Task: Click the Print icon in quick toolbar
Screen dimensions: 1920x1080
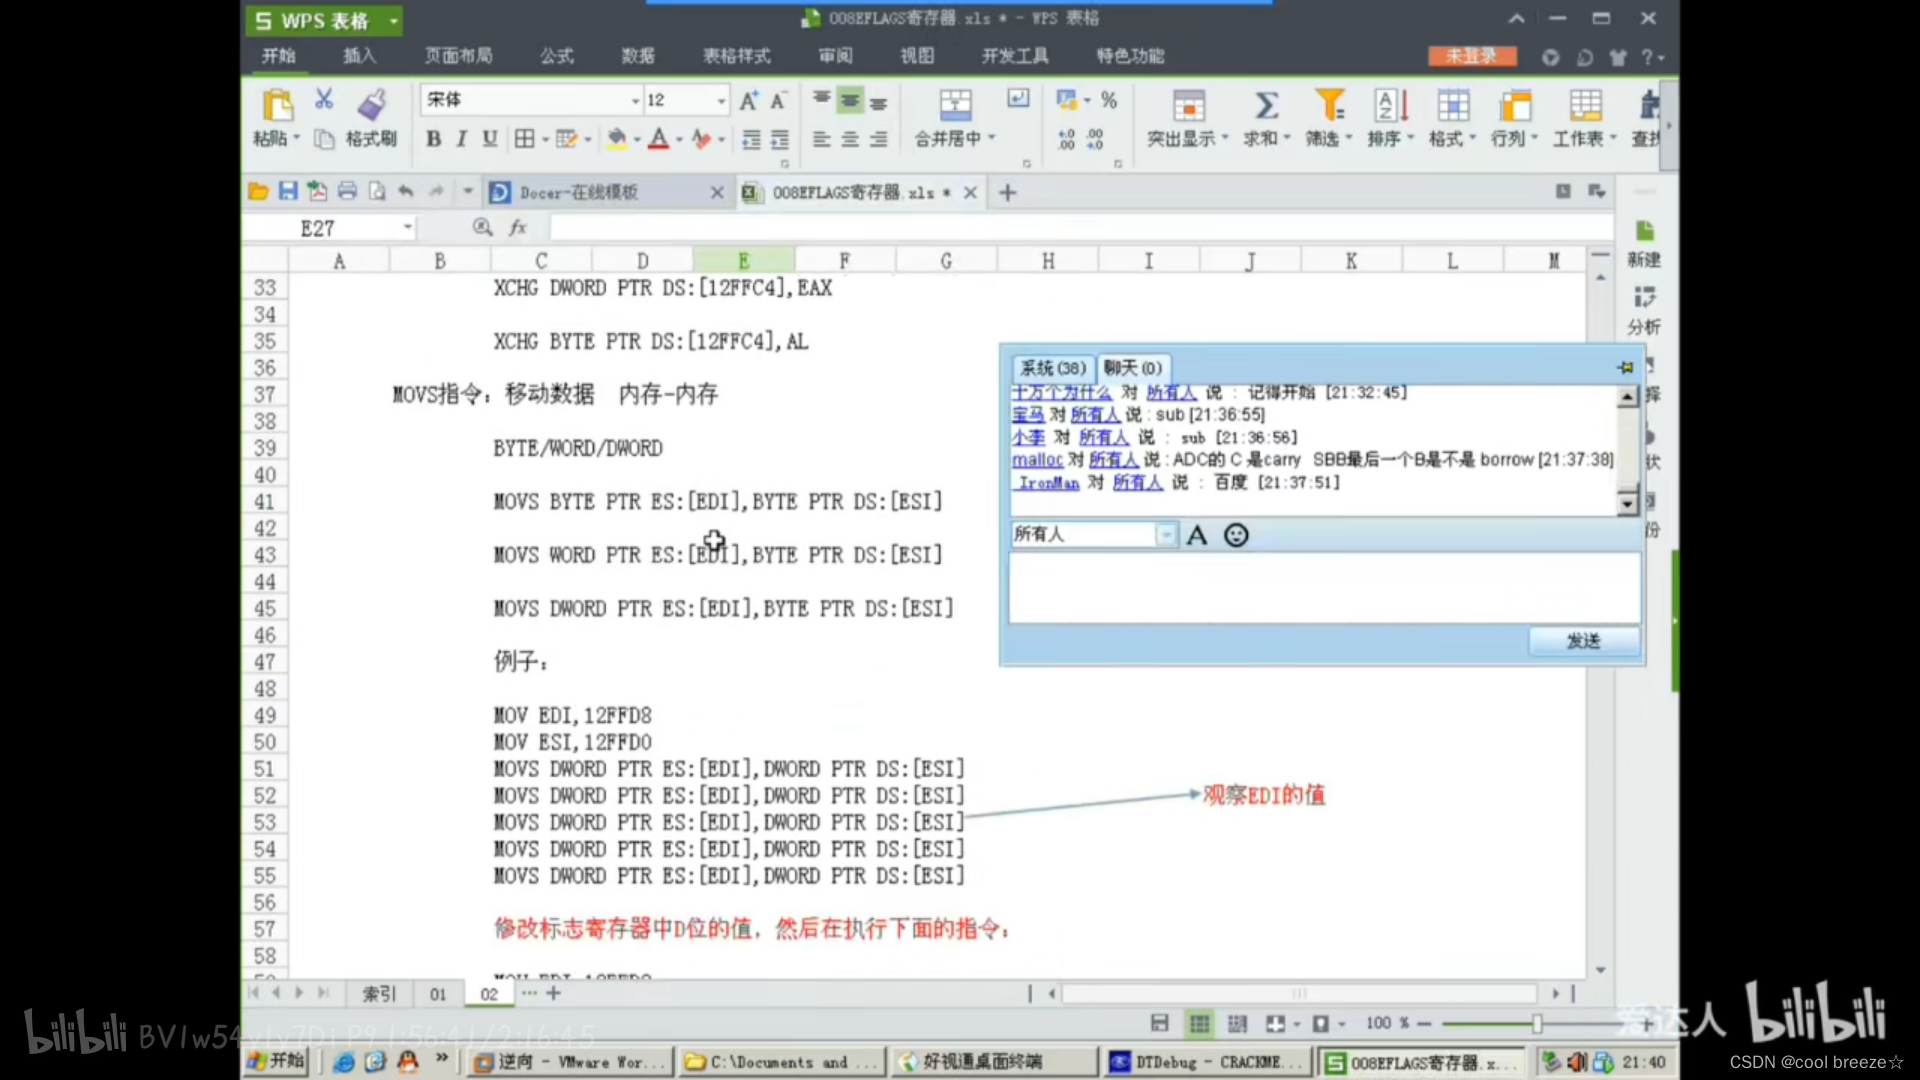Action: click(x=347, y=191)
